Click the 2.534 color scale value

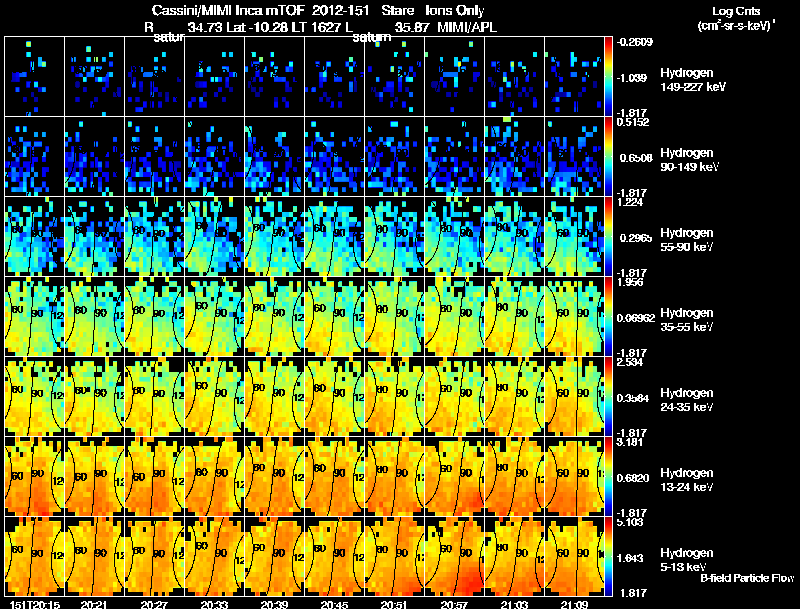point(630,362)
